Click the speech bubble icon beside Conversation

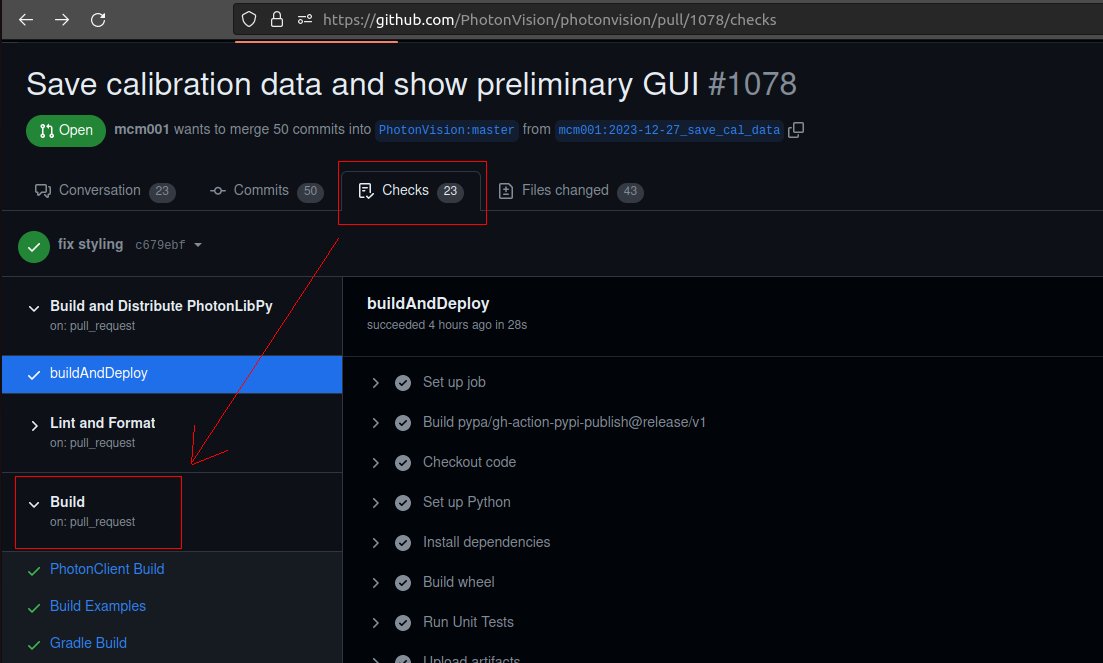(x=41, y=190)
